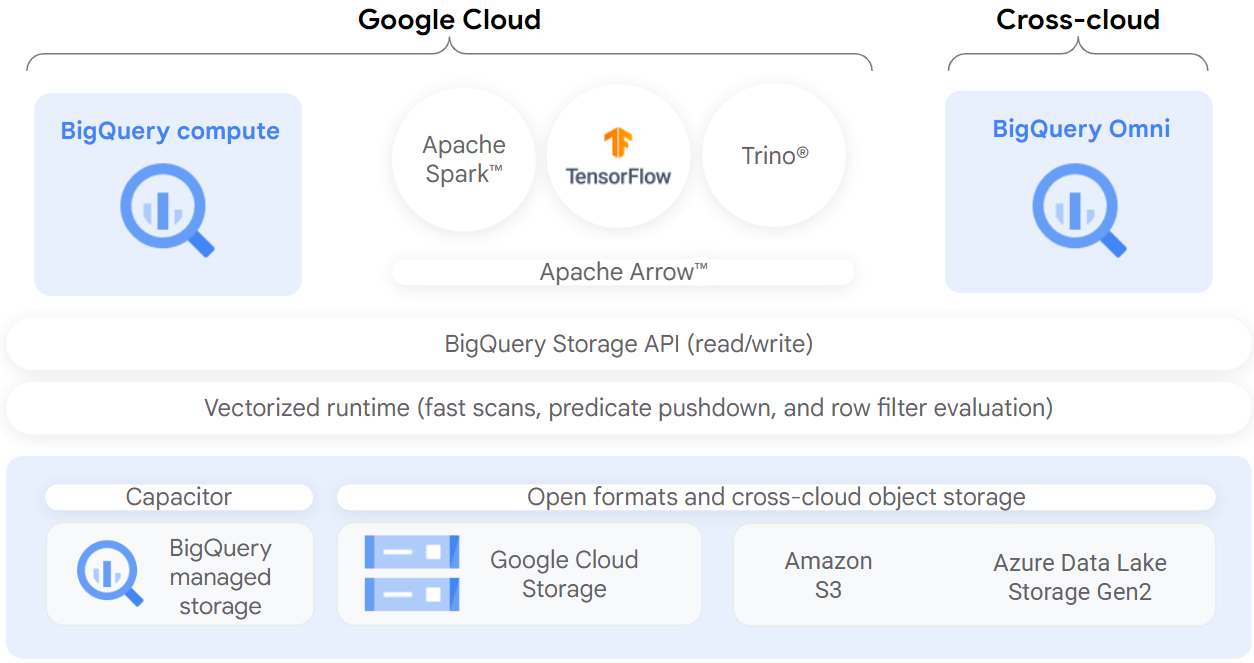Click the BigQuery managed storage text
The height and width of the screenshot is (663, 1254).
220,577
